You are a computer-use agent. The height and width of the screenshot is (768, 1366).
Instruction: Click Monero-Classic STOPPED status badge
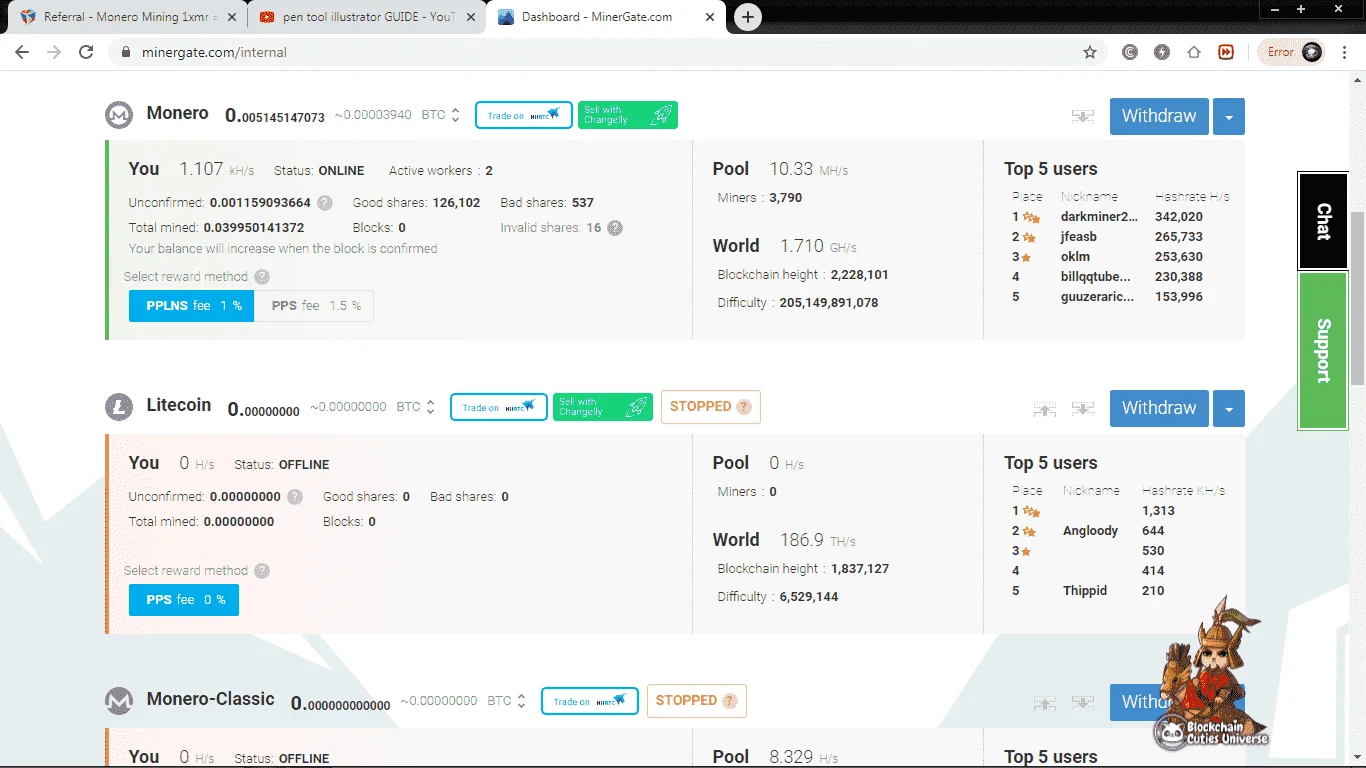point(697,701)
